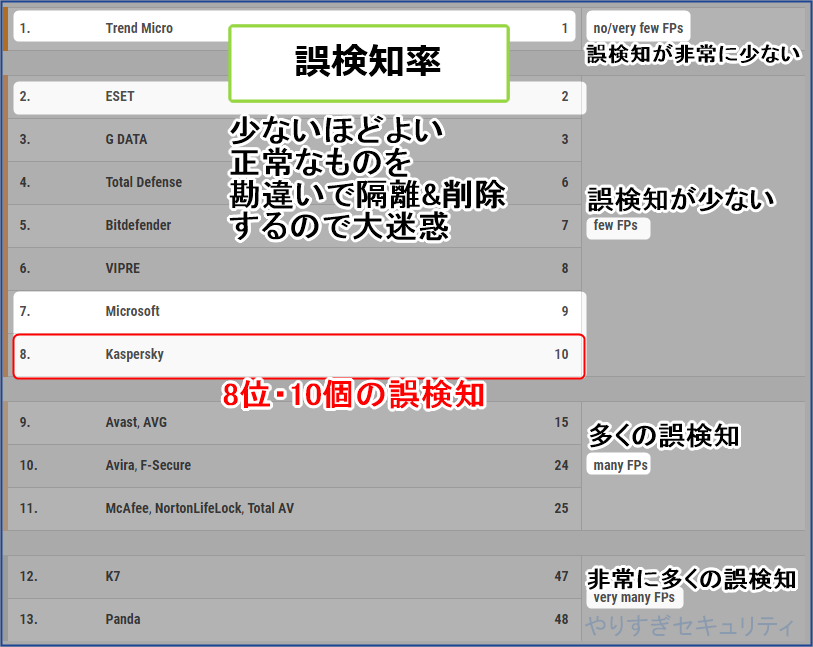813x647 pixels.
Task: Select McAfee, NortonLifeLock, Total AV row
Action: [295, 509]
